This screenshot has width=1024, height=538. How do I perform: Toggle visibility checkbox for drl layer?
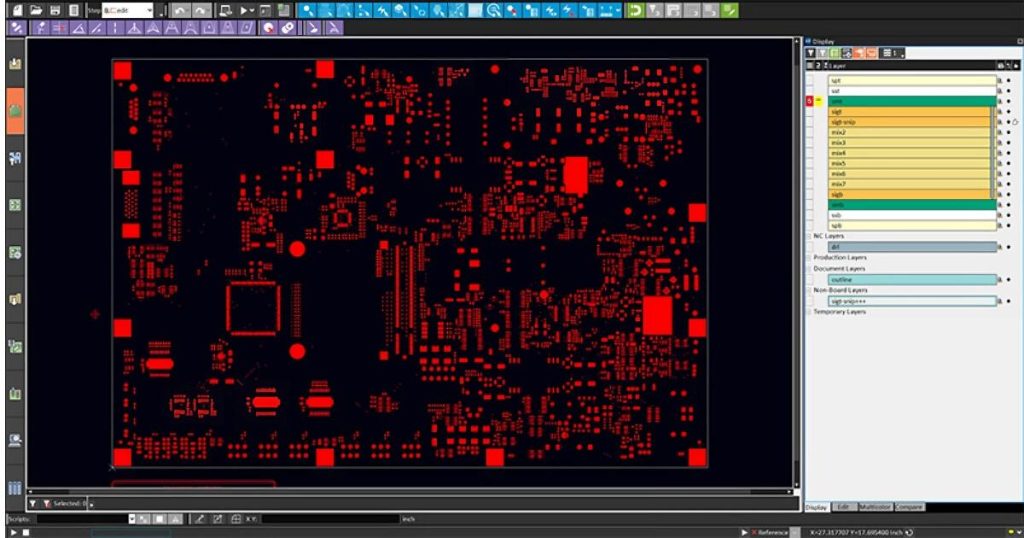[x=810, y=247]
